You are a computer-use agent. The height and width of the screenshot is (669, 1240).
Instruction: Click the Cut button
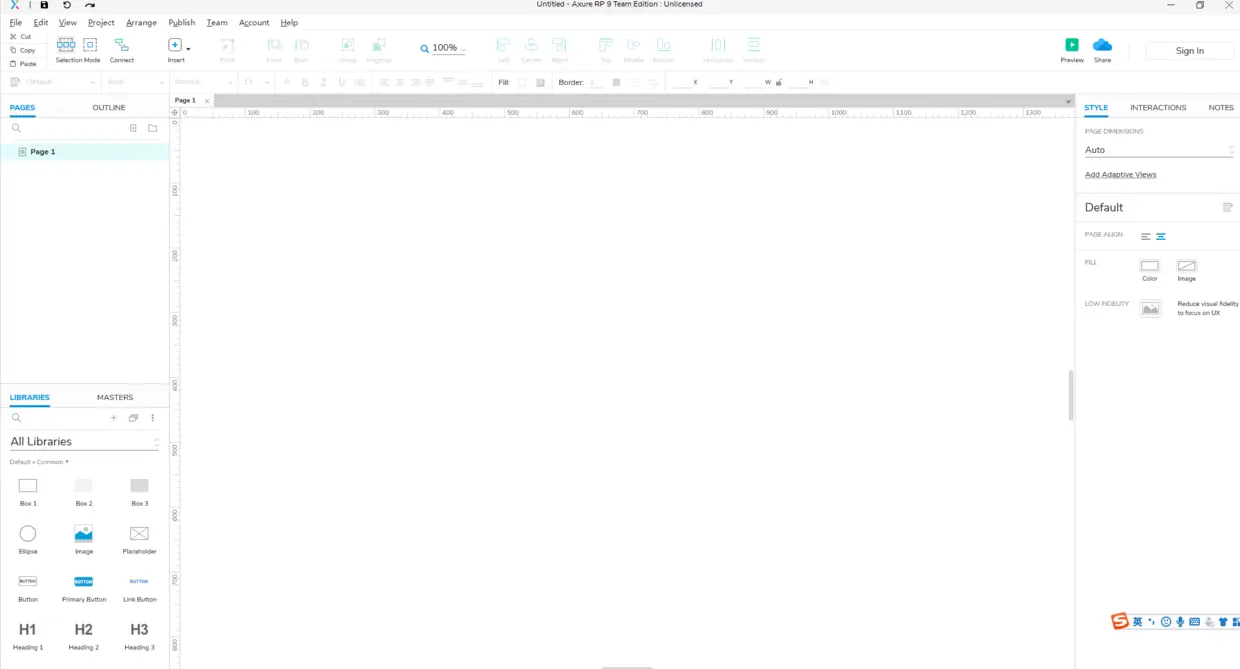point(21,36)
